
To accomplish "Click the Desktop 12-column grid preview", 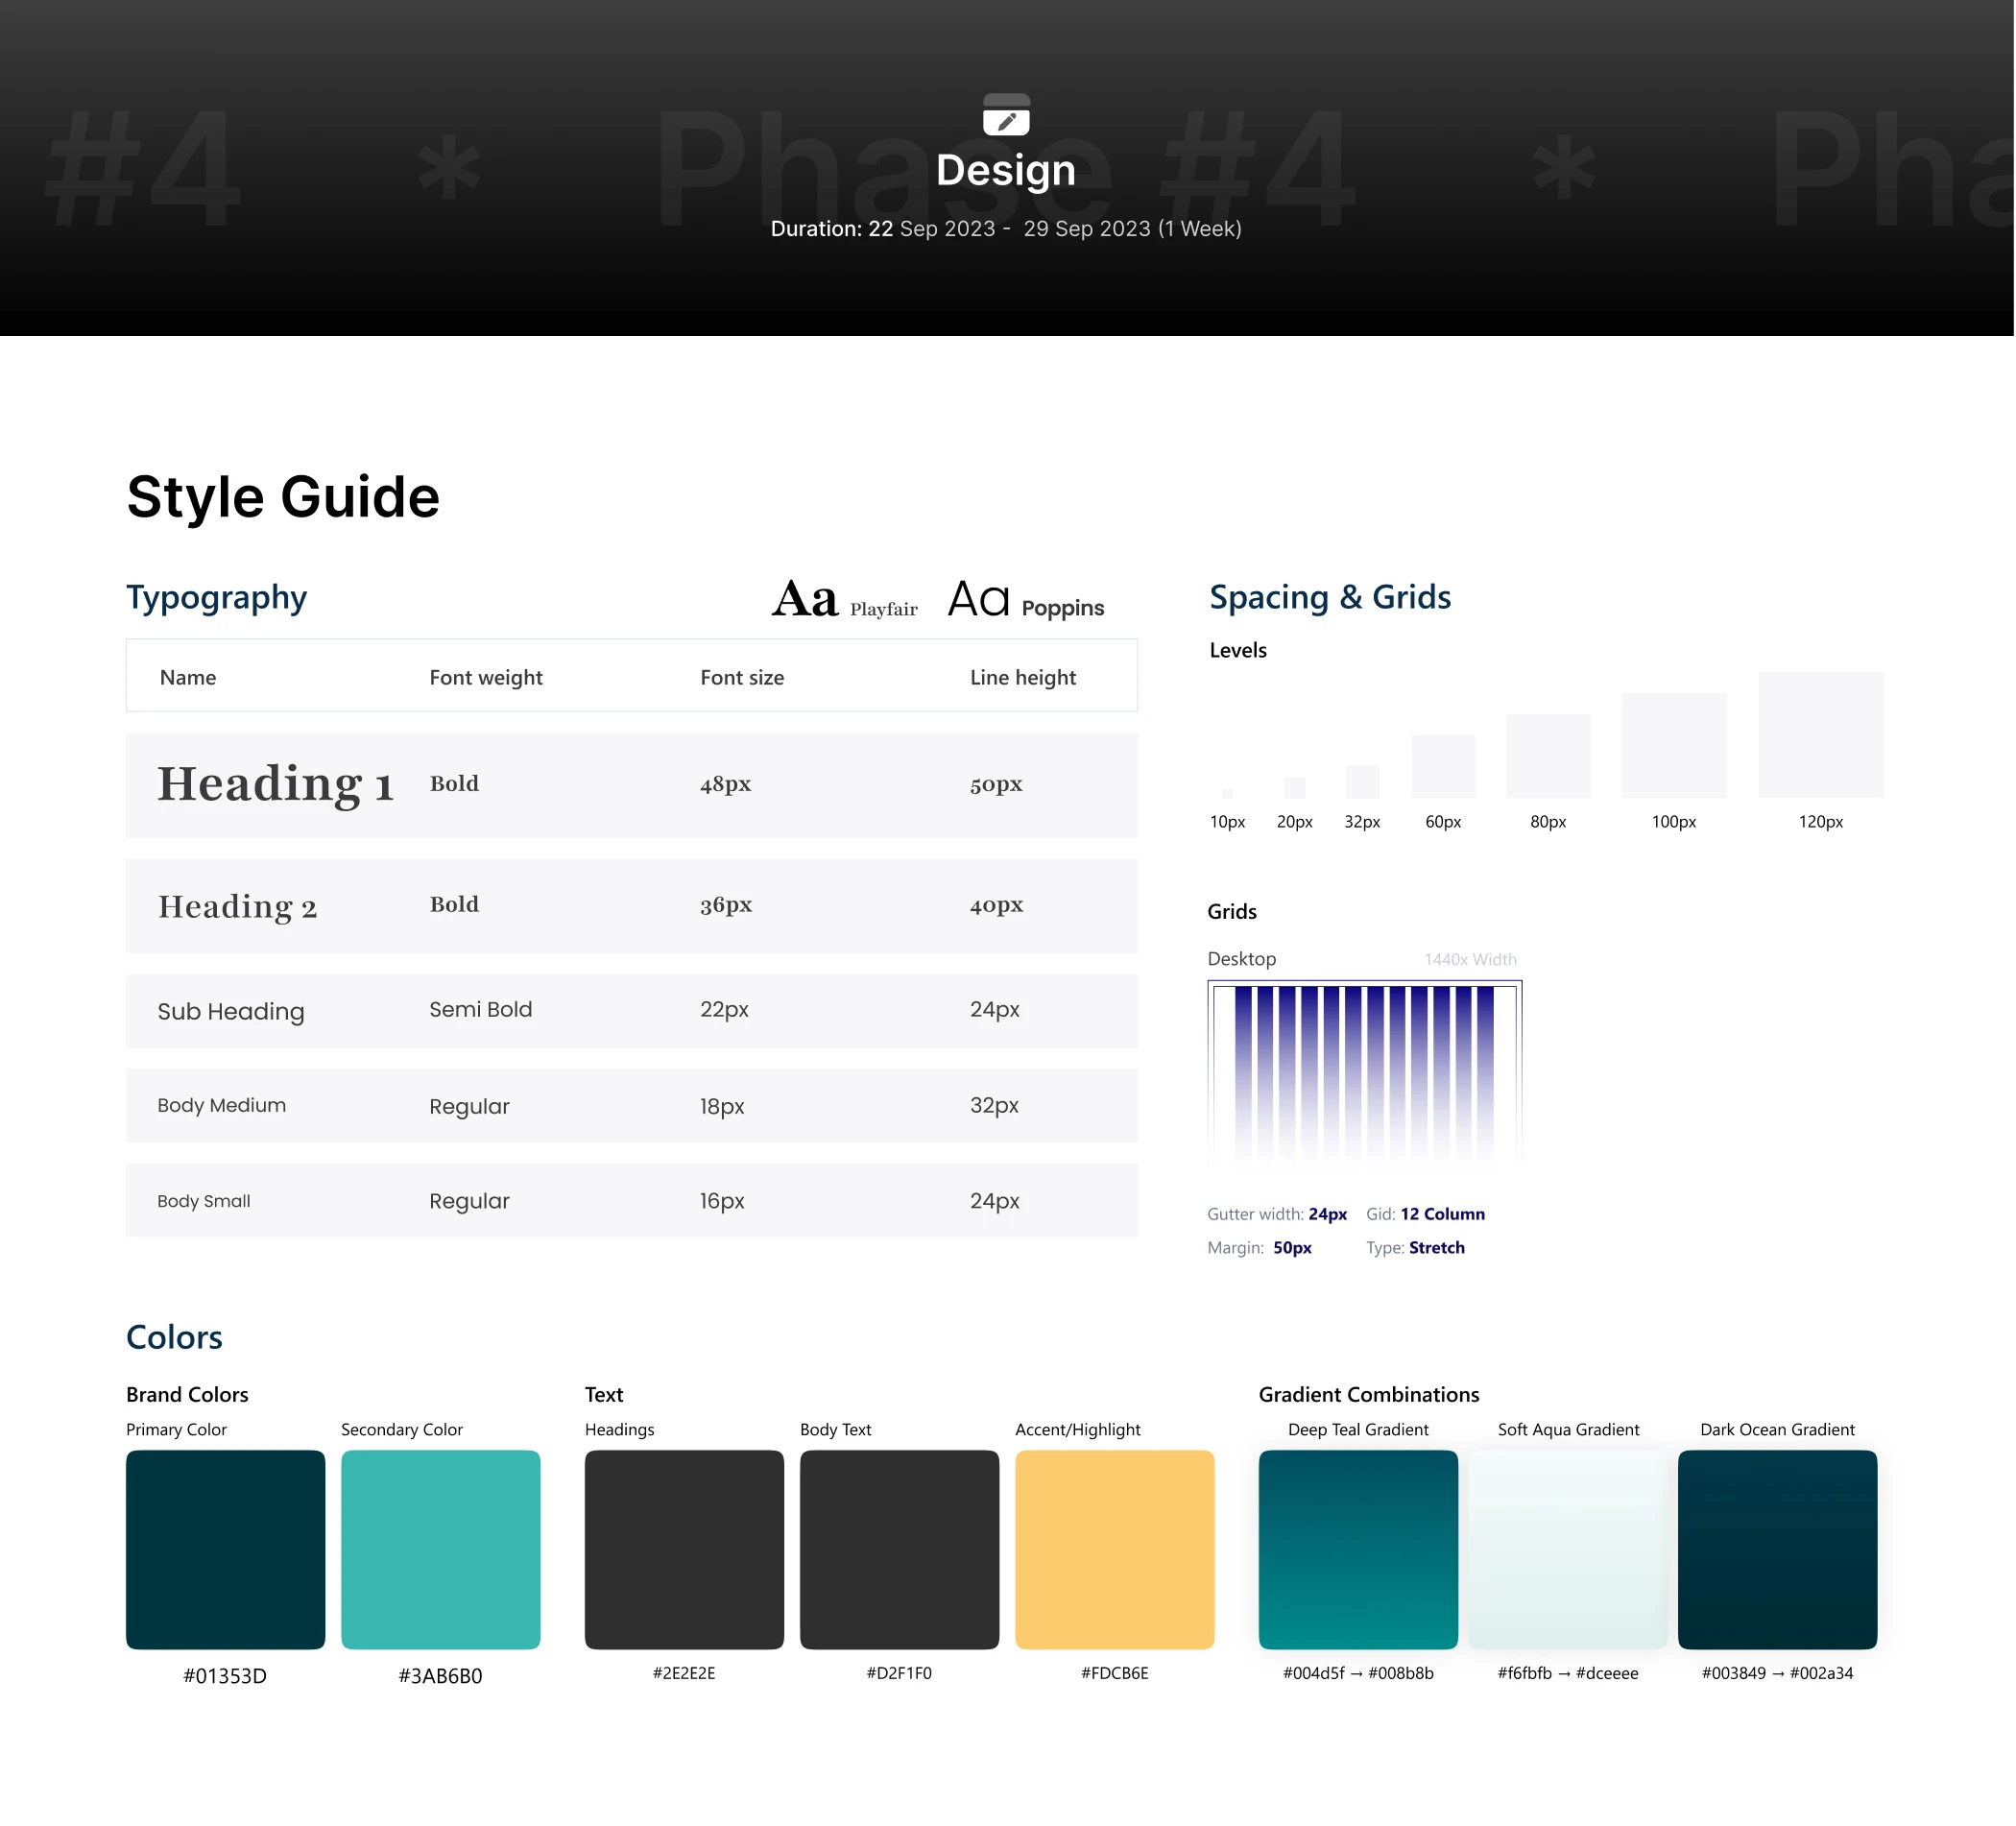I will 1365,1075.
